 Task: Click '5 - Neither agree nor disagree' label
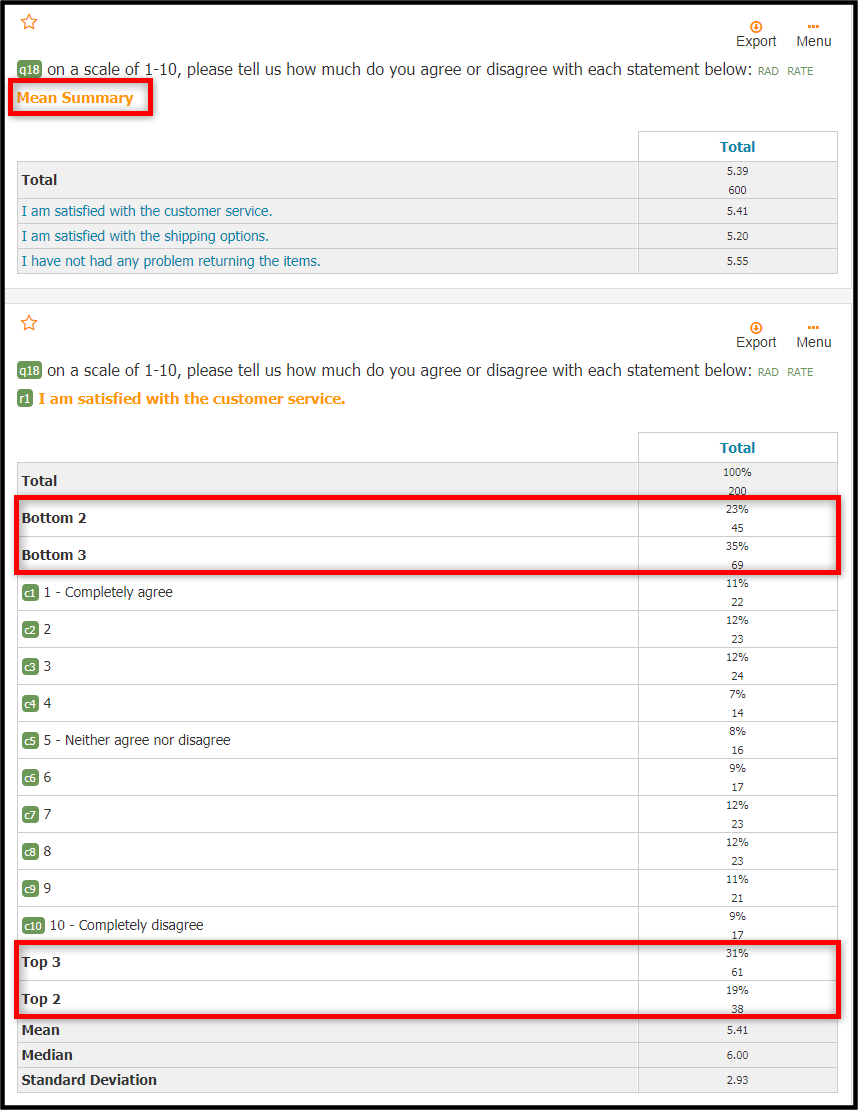point(137,740)
